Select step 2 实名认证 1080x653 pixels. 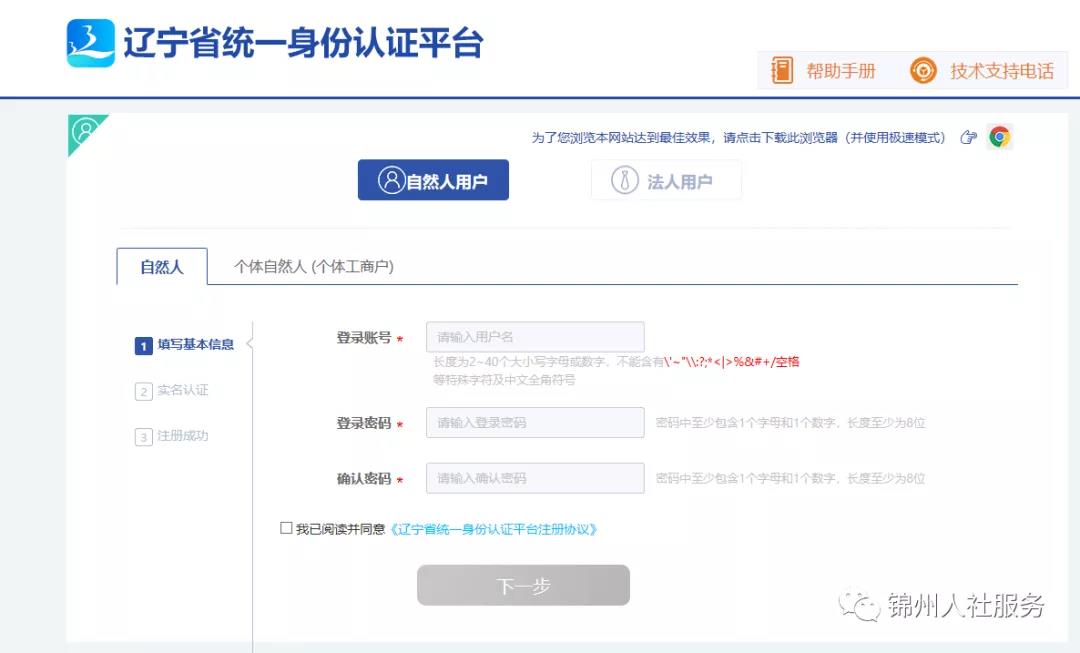(172, 391)
